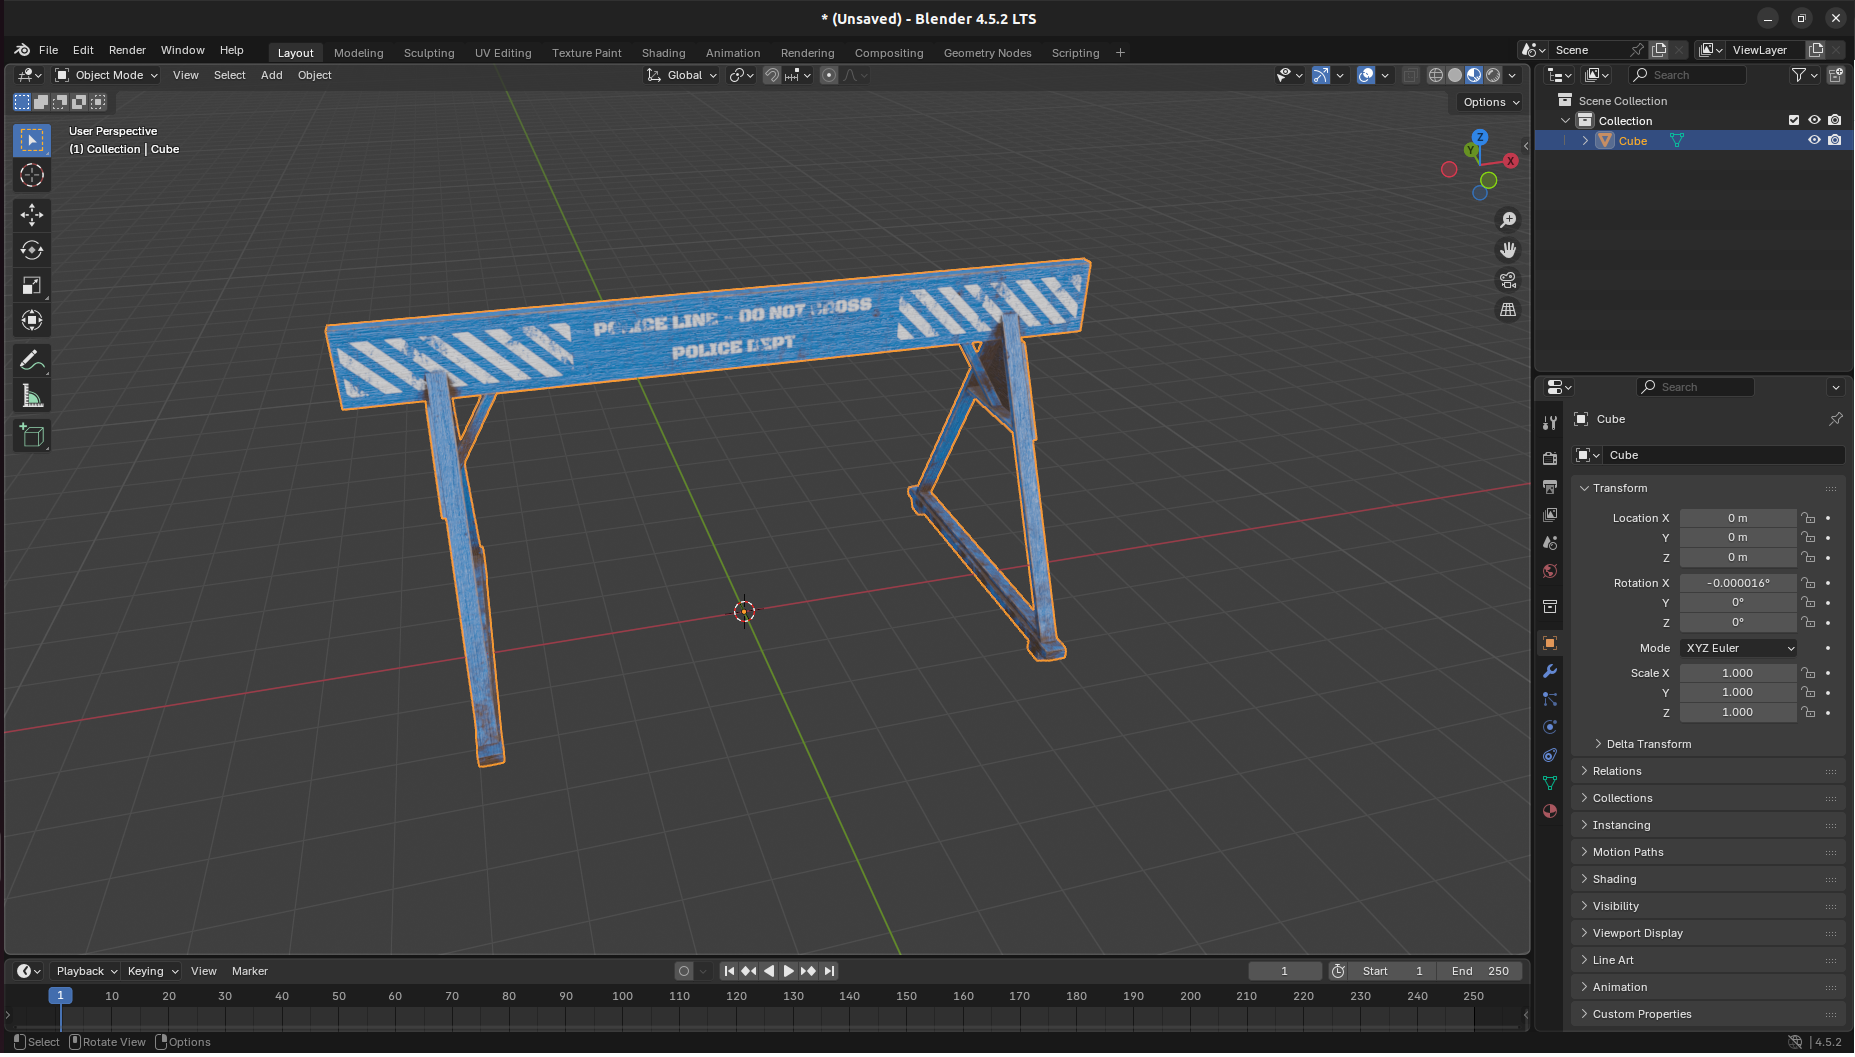Image resolution: width=1855 pixels, height=1057 pixels.
Task: Open the rotation Mode dropdown showing XYZ Euler
Action: [x=1738, y=648]
